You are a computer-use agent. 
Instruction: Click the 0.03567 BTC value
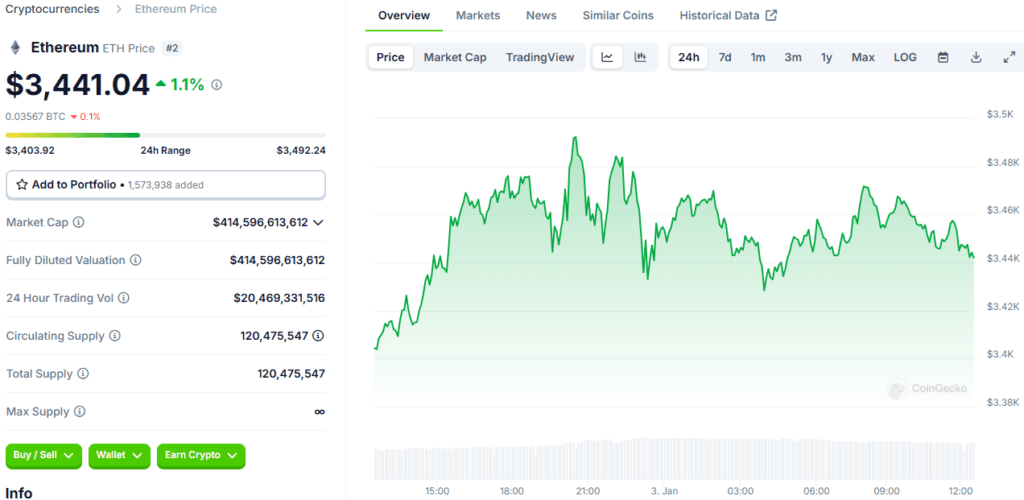point(35,117)
